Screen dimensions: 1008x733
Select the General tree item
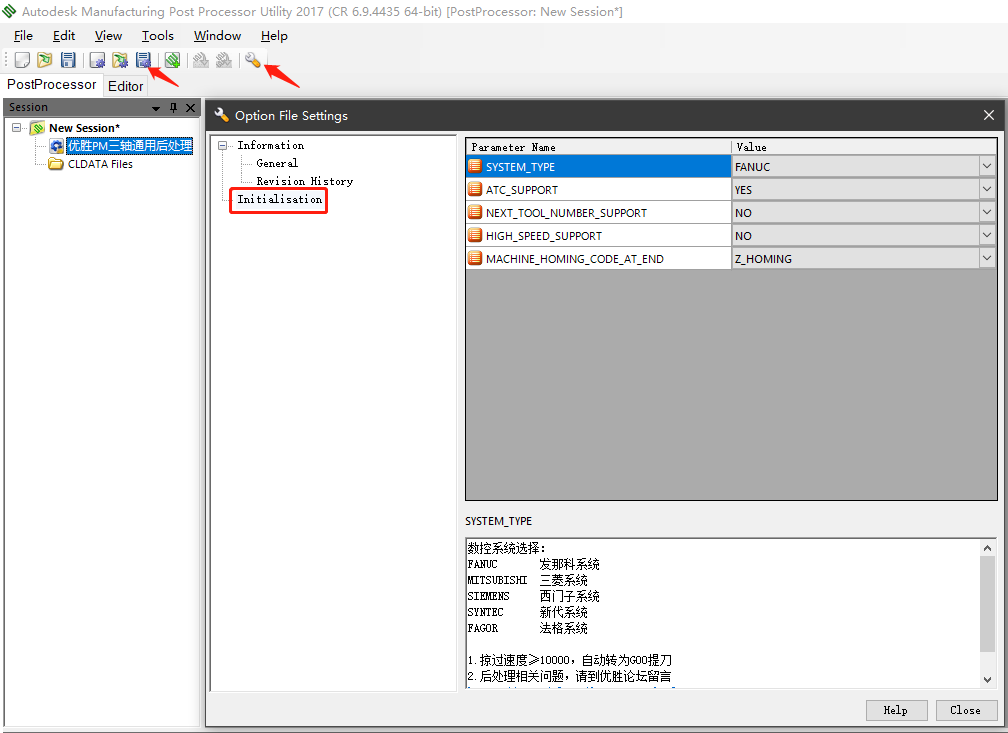tap(277, 163)
